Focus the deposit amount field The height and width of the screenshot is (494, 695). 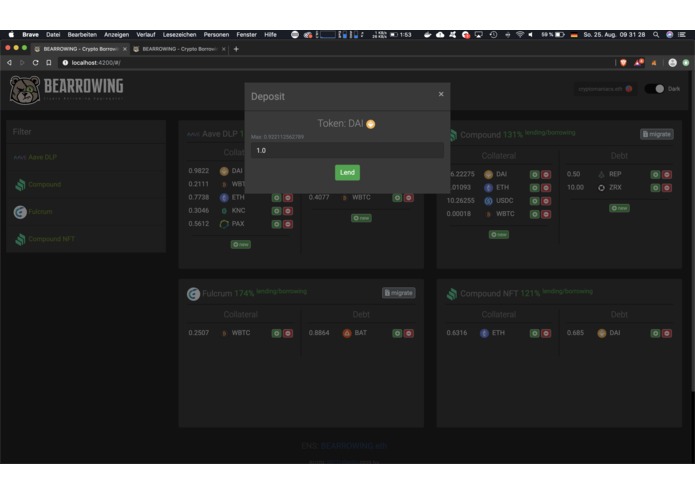point(347,151)
